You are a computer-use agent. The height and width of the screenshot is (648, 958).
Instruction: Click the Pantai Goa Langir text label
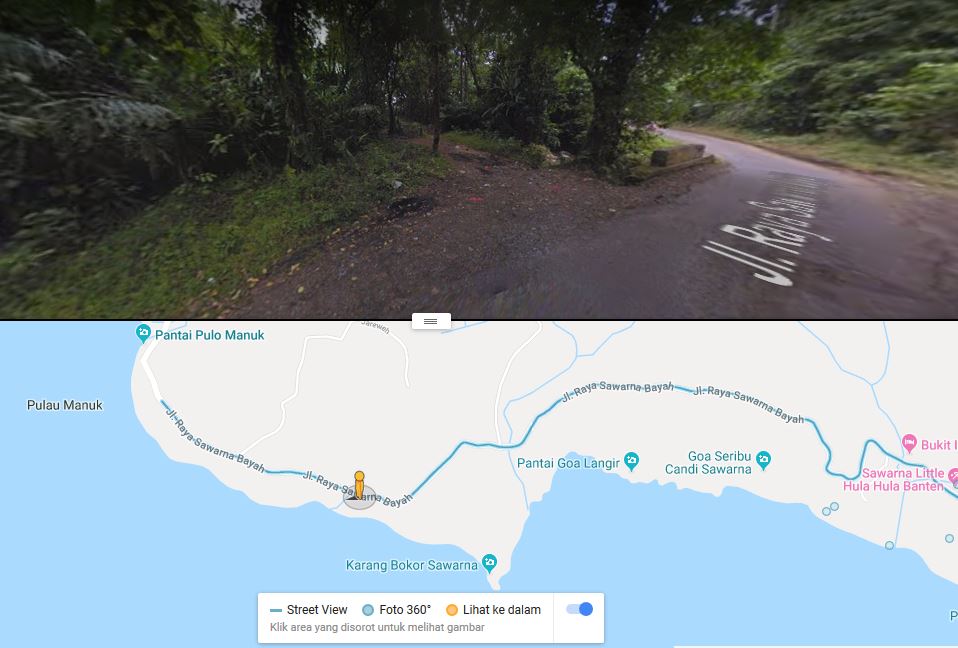(x=568, y=463)
